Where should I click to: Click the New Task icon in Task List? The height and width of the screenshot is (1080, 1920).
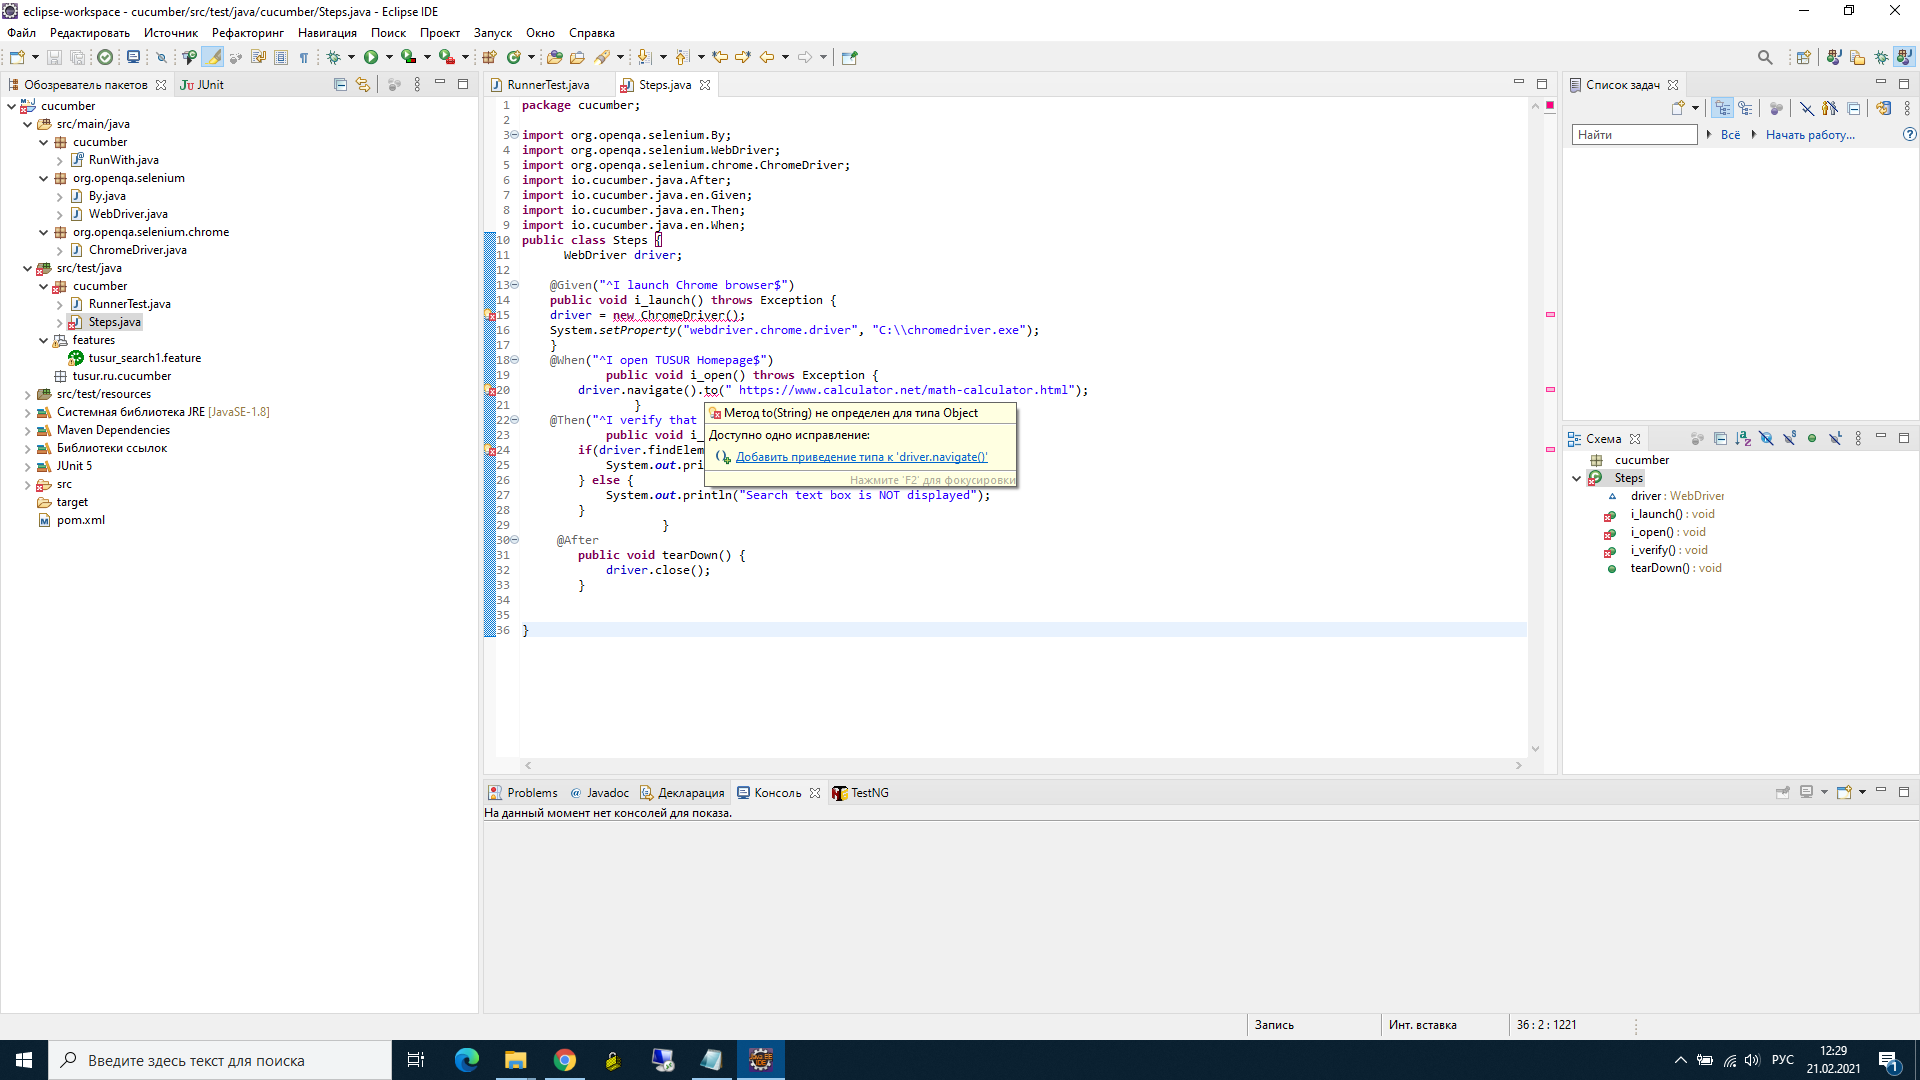[x=1678, y=108]
